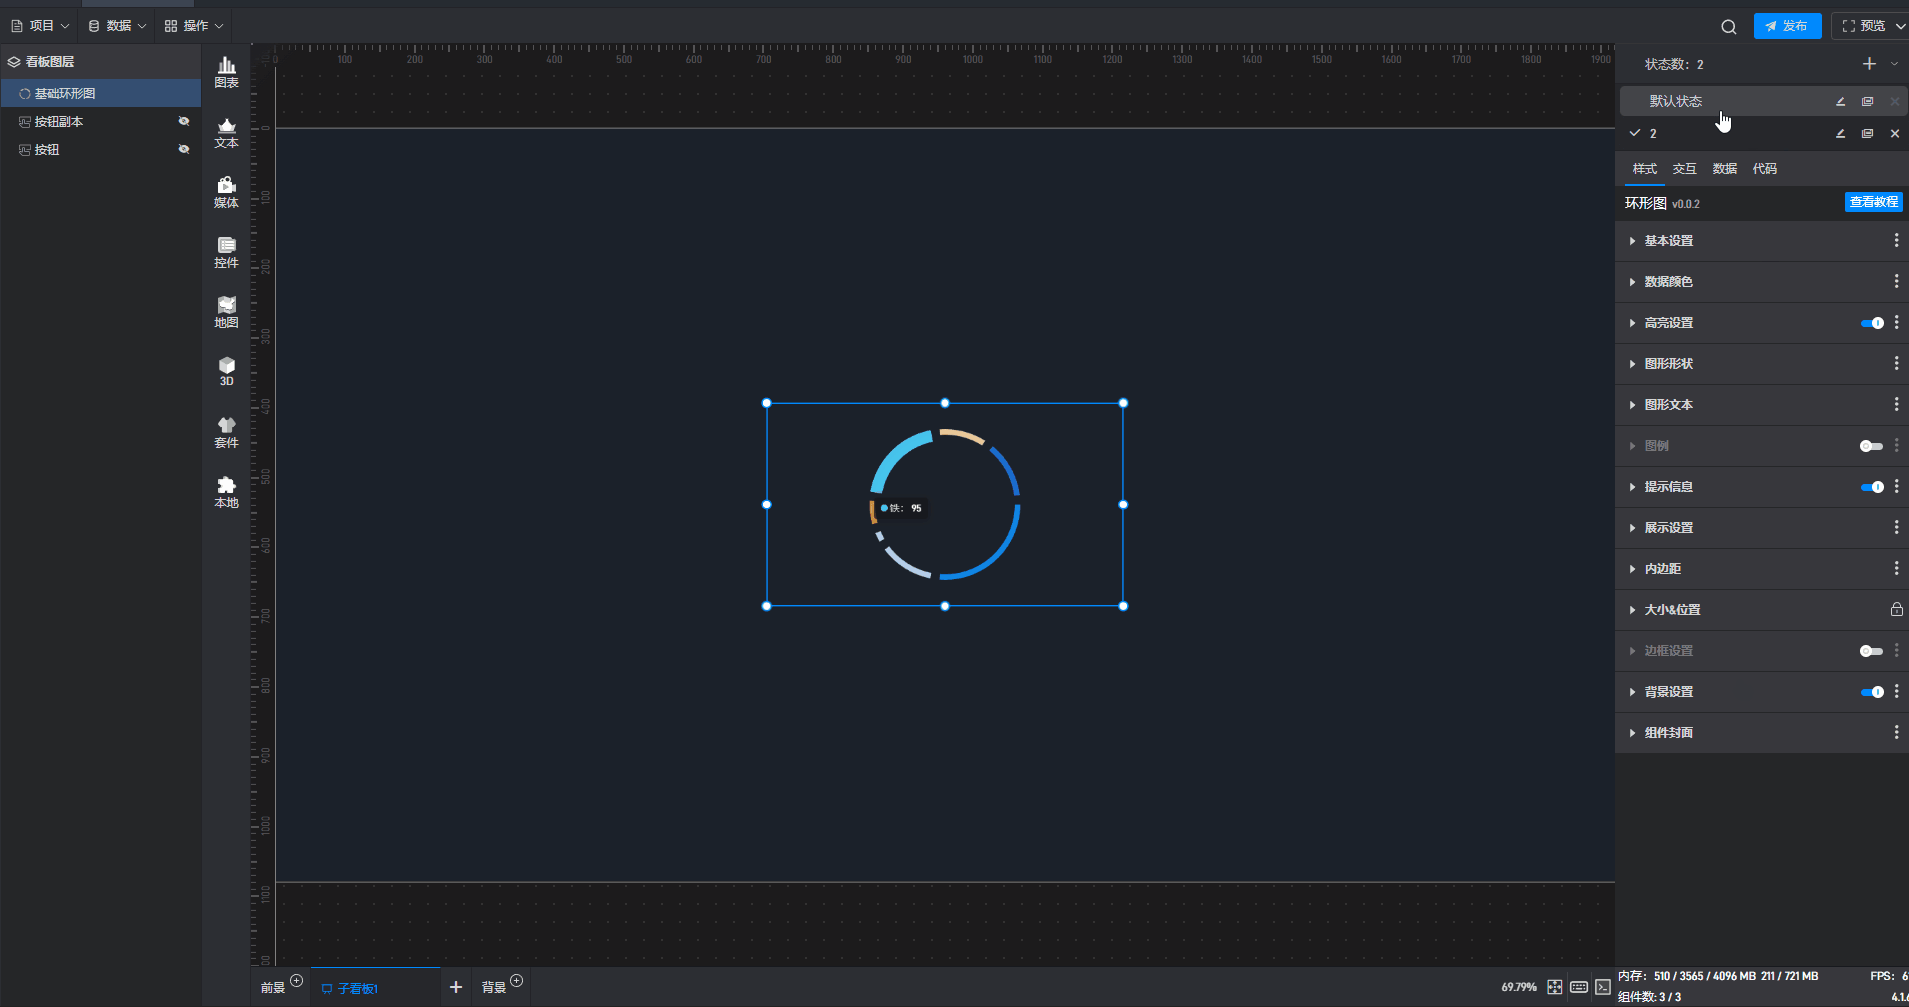The height and width of the screenshot is (1007, 1909).
Task: Open the 媒体 media components icon
Action: pos(227,192)
